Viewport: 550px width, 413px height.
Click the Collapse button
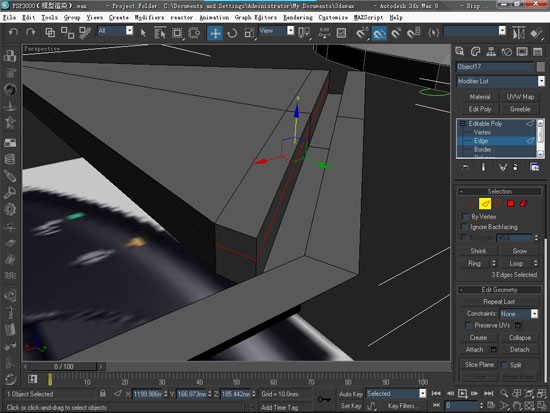coord(519,337)
